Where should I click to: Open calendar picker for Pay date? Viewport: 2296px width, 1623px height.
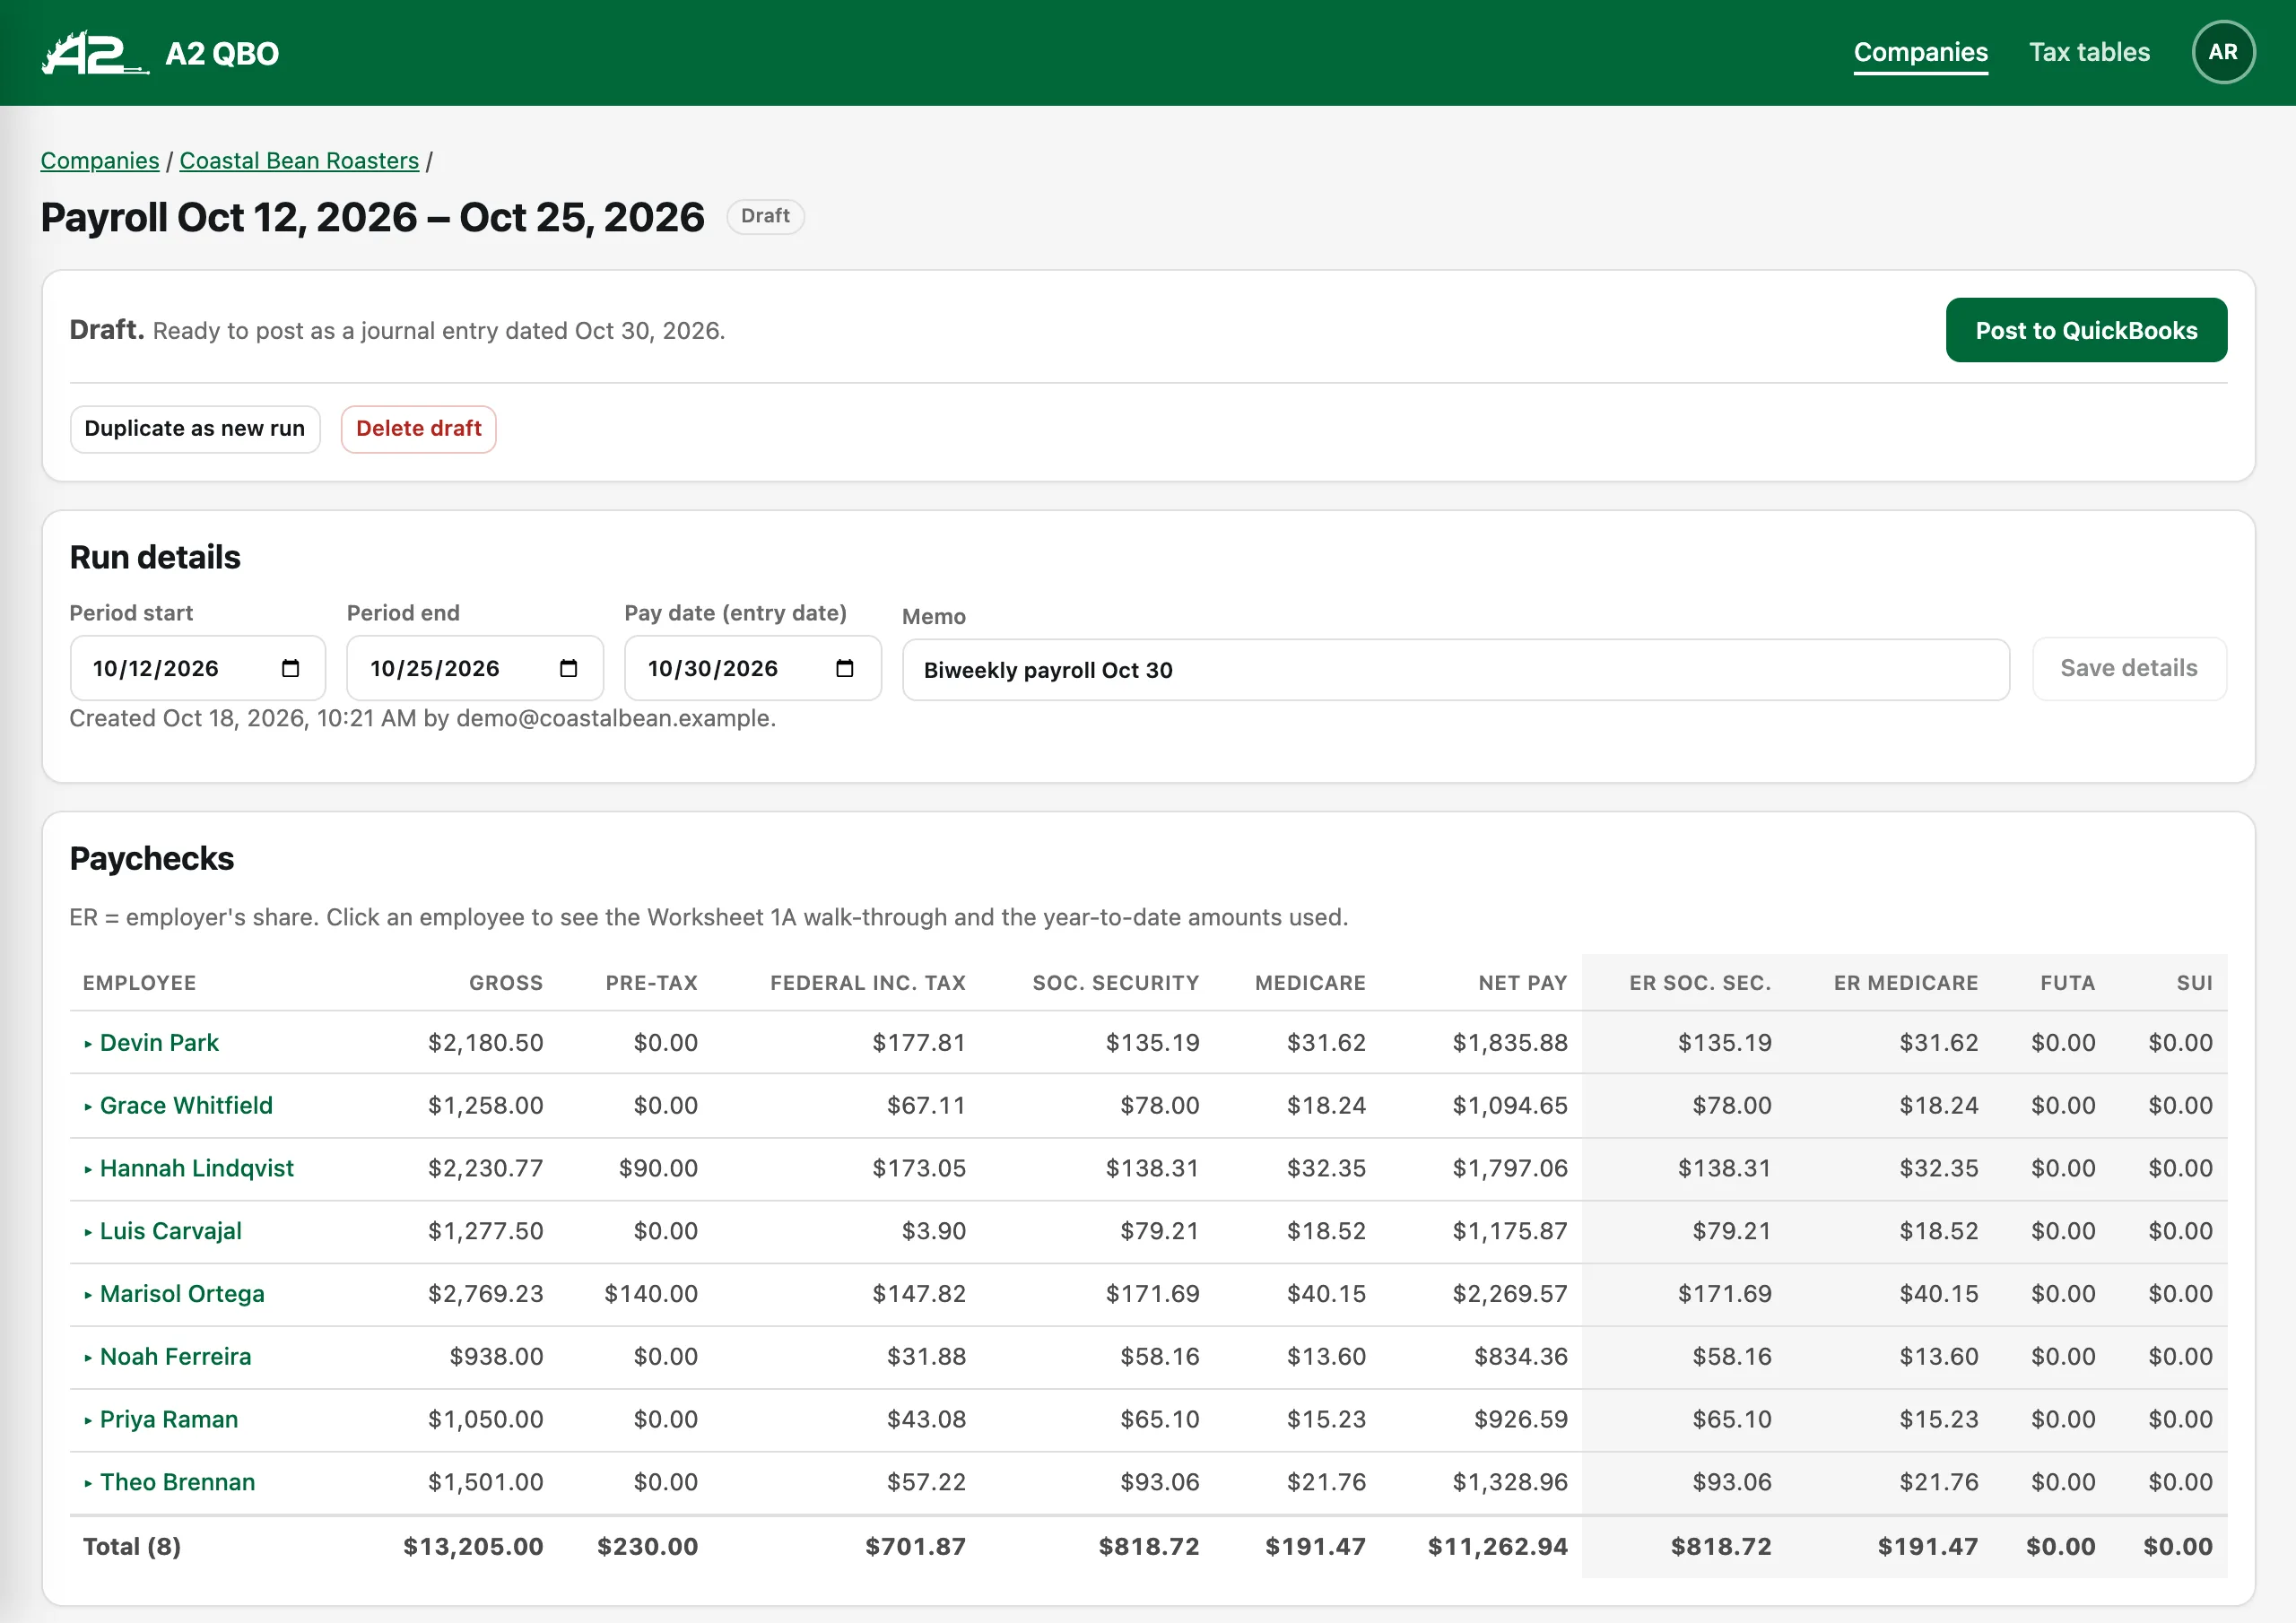point(845,668)
